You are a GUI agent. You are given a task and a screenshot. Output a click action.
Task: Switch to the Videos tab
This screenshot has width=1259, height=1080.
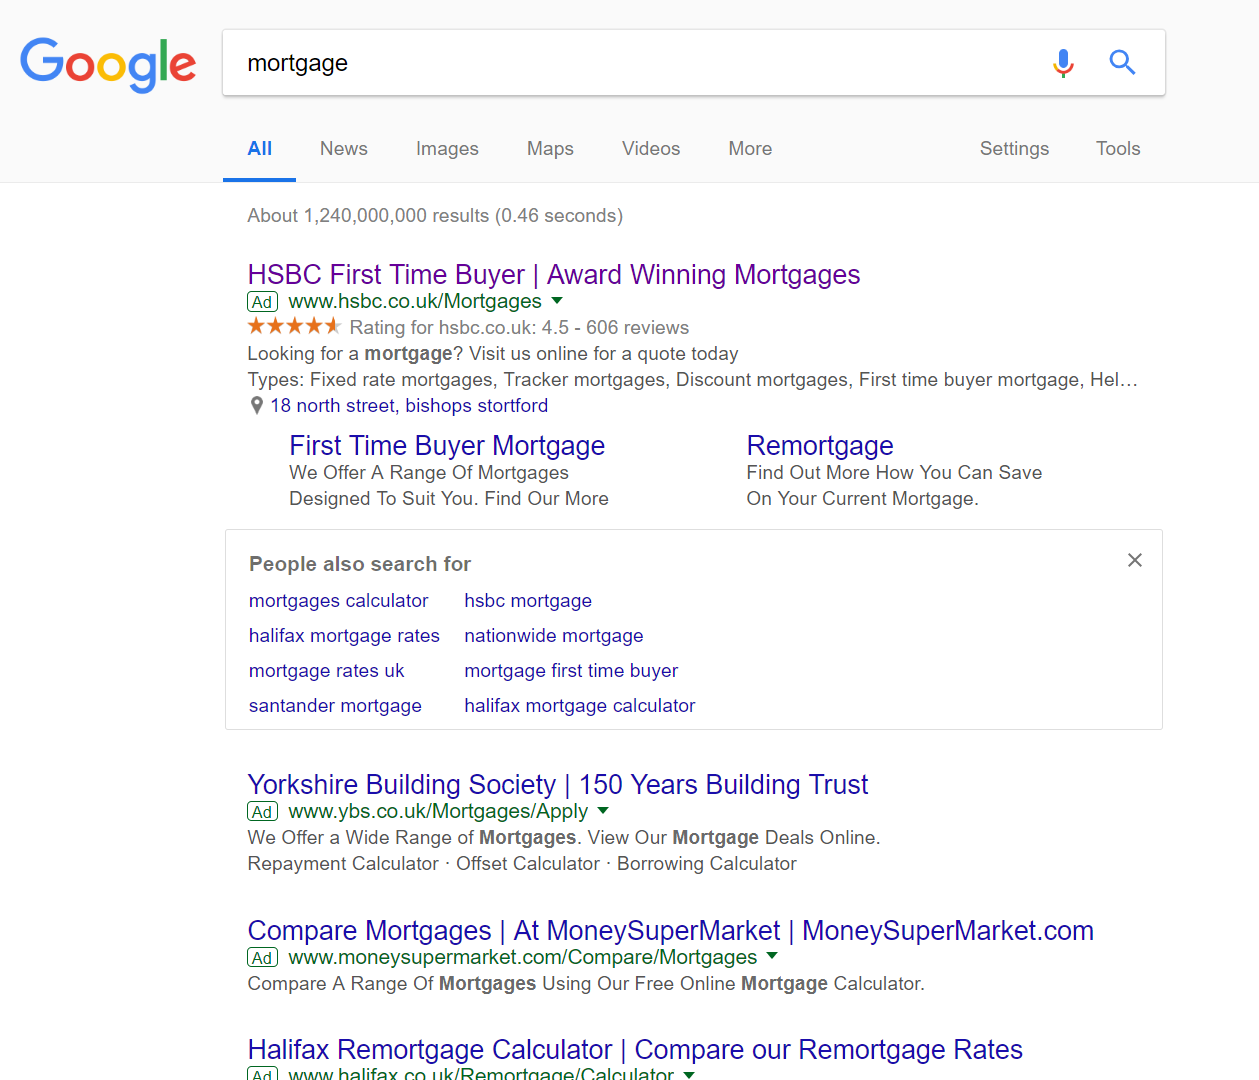[651, 149]
